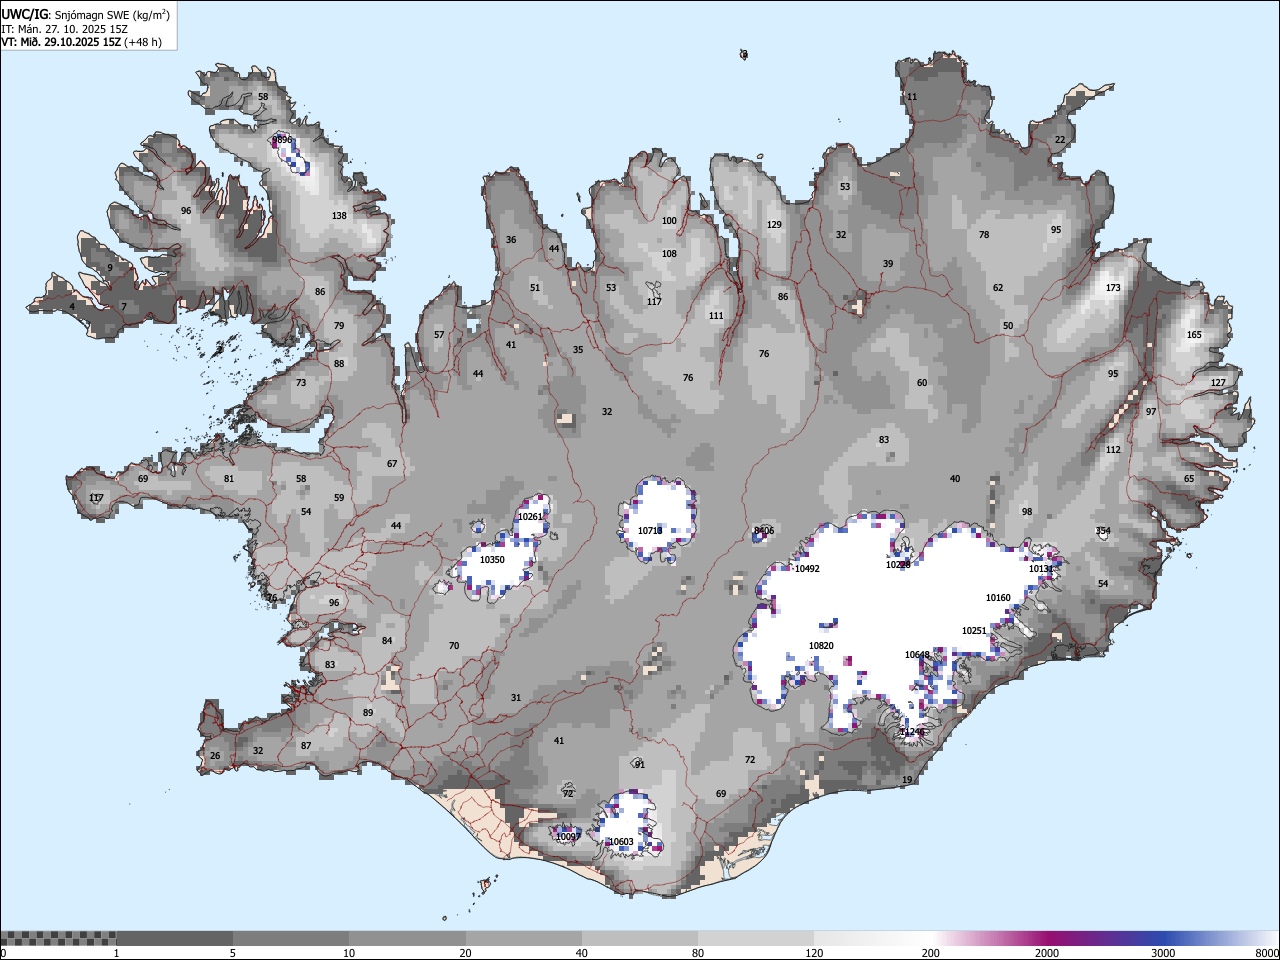Click the value 10160 on eastern Vatnajökull
Screen dimensions: 1280x960
(998, 598)
